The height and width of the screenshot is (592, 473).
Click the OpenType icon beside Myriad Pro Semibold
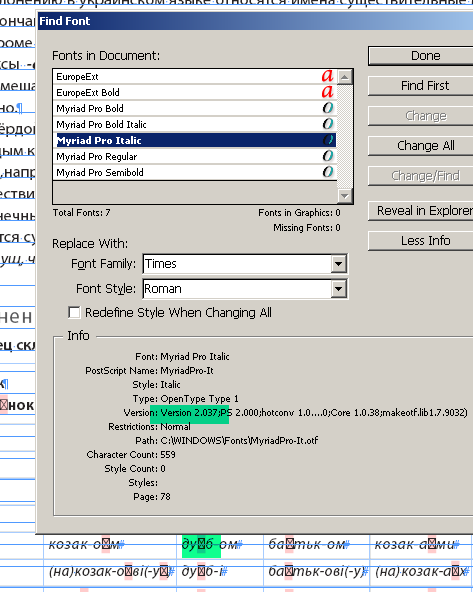click(328, 172)
